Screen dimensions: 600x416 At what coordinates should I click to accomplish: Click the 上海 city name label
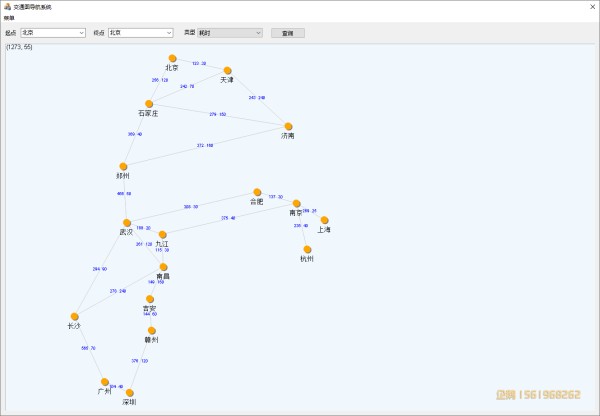[x=324, y=230]
